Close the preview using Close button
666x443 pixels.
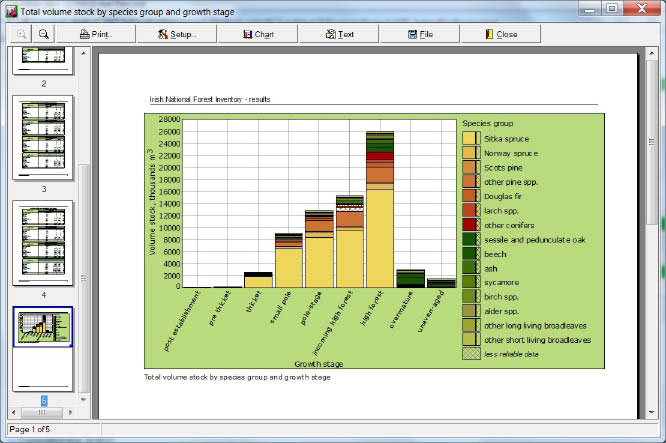click(501, 34)
